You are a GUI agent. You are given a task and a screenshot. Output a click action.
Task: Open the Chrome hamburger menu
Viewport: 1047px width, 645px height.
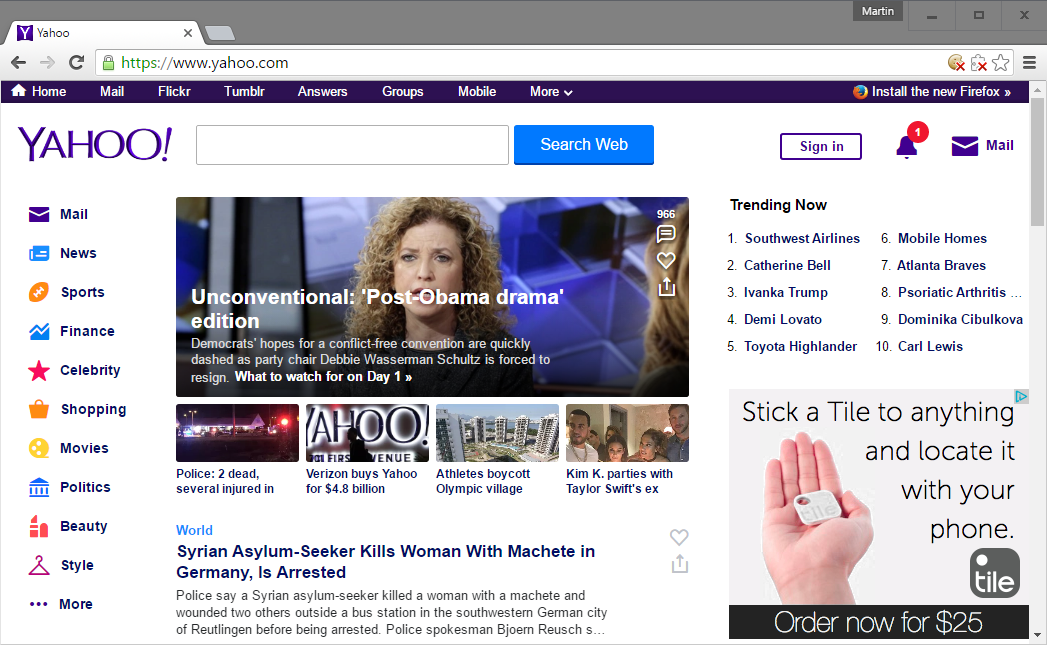(1030, 63)
